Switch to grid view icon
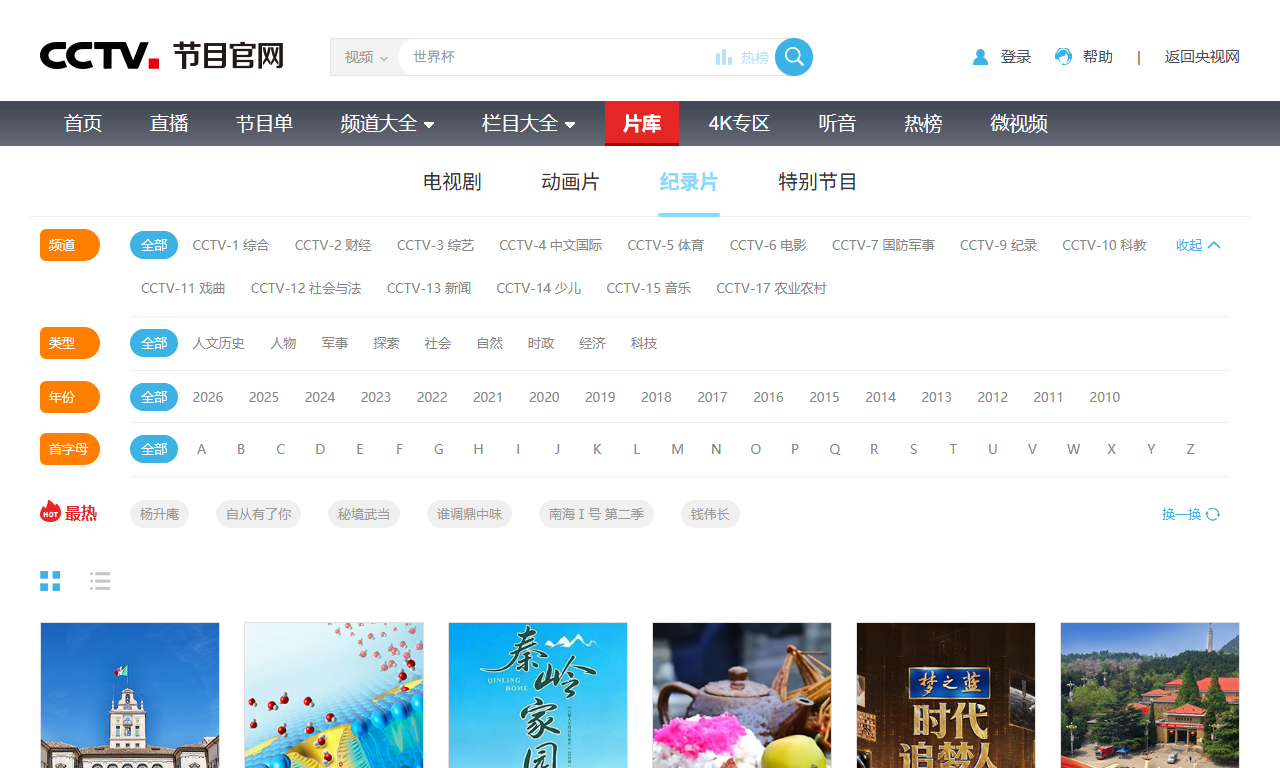Image resolution: width=1280 pixels, height=768 pixels. pos(50,581)
